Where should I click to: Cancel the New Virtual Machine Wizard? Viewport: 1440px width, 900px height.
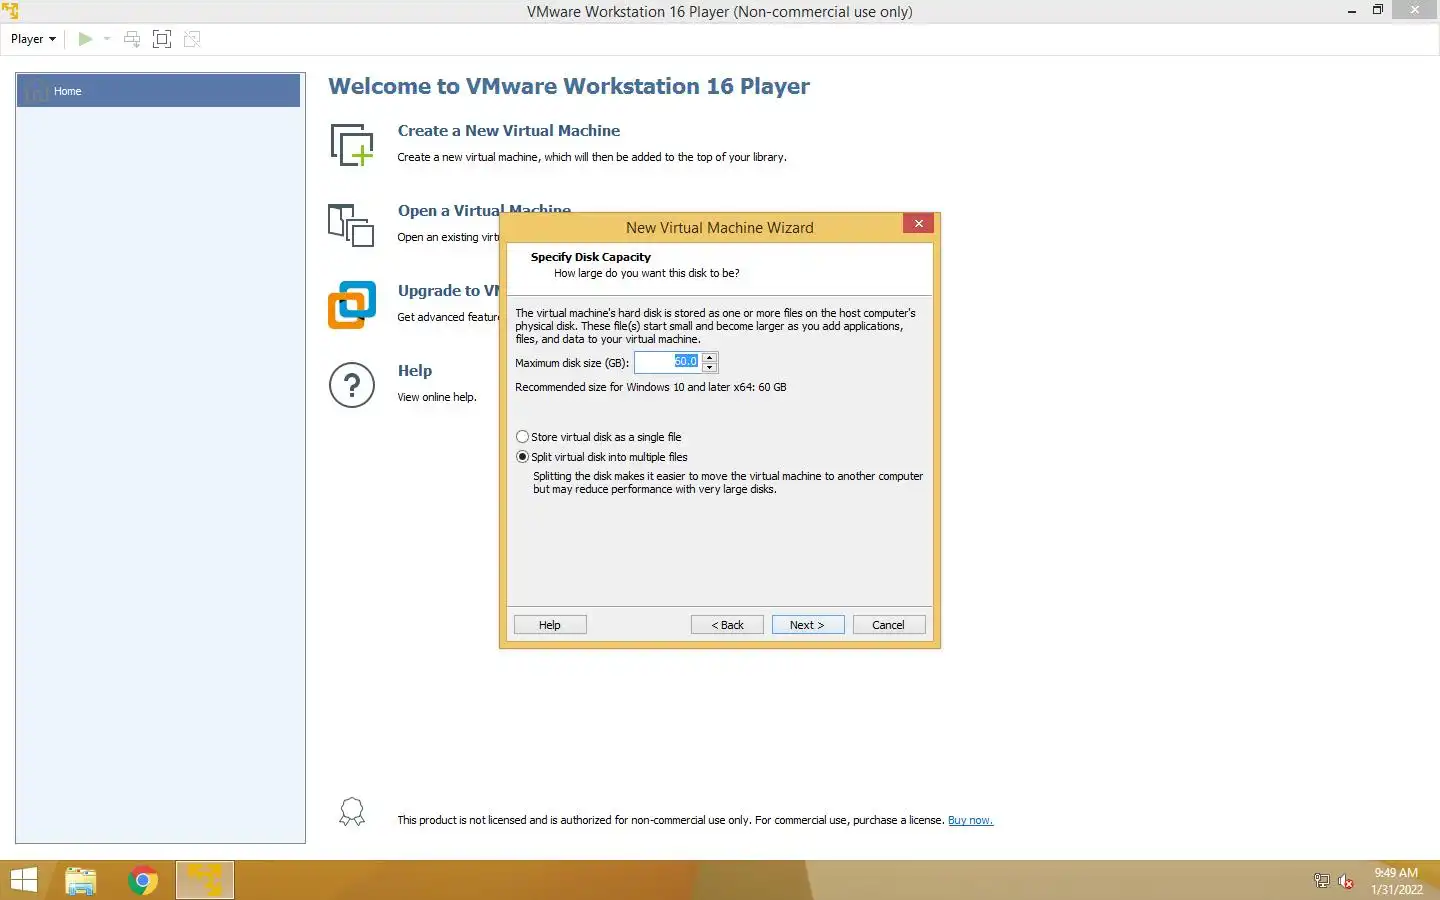pyautogui.click(x=888, y=625)
